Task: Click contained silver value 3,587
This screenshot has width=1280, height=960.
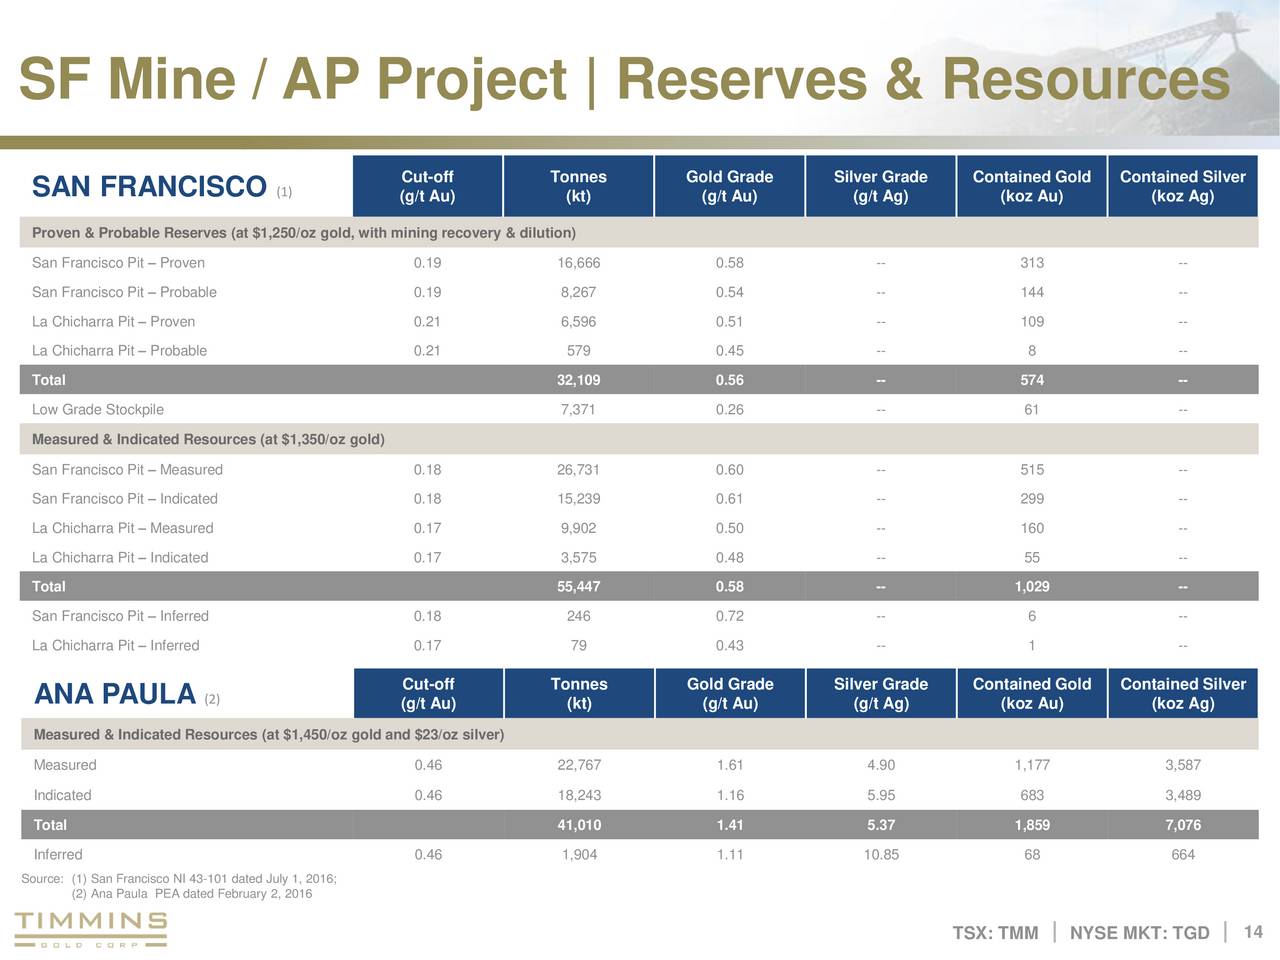Action: pyautogui.click(x=1183, y=765)
